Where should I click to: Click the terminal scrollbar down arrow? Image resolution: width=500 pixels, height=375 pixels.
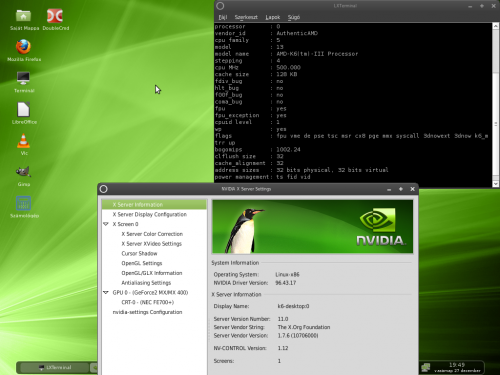(496, 184)
